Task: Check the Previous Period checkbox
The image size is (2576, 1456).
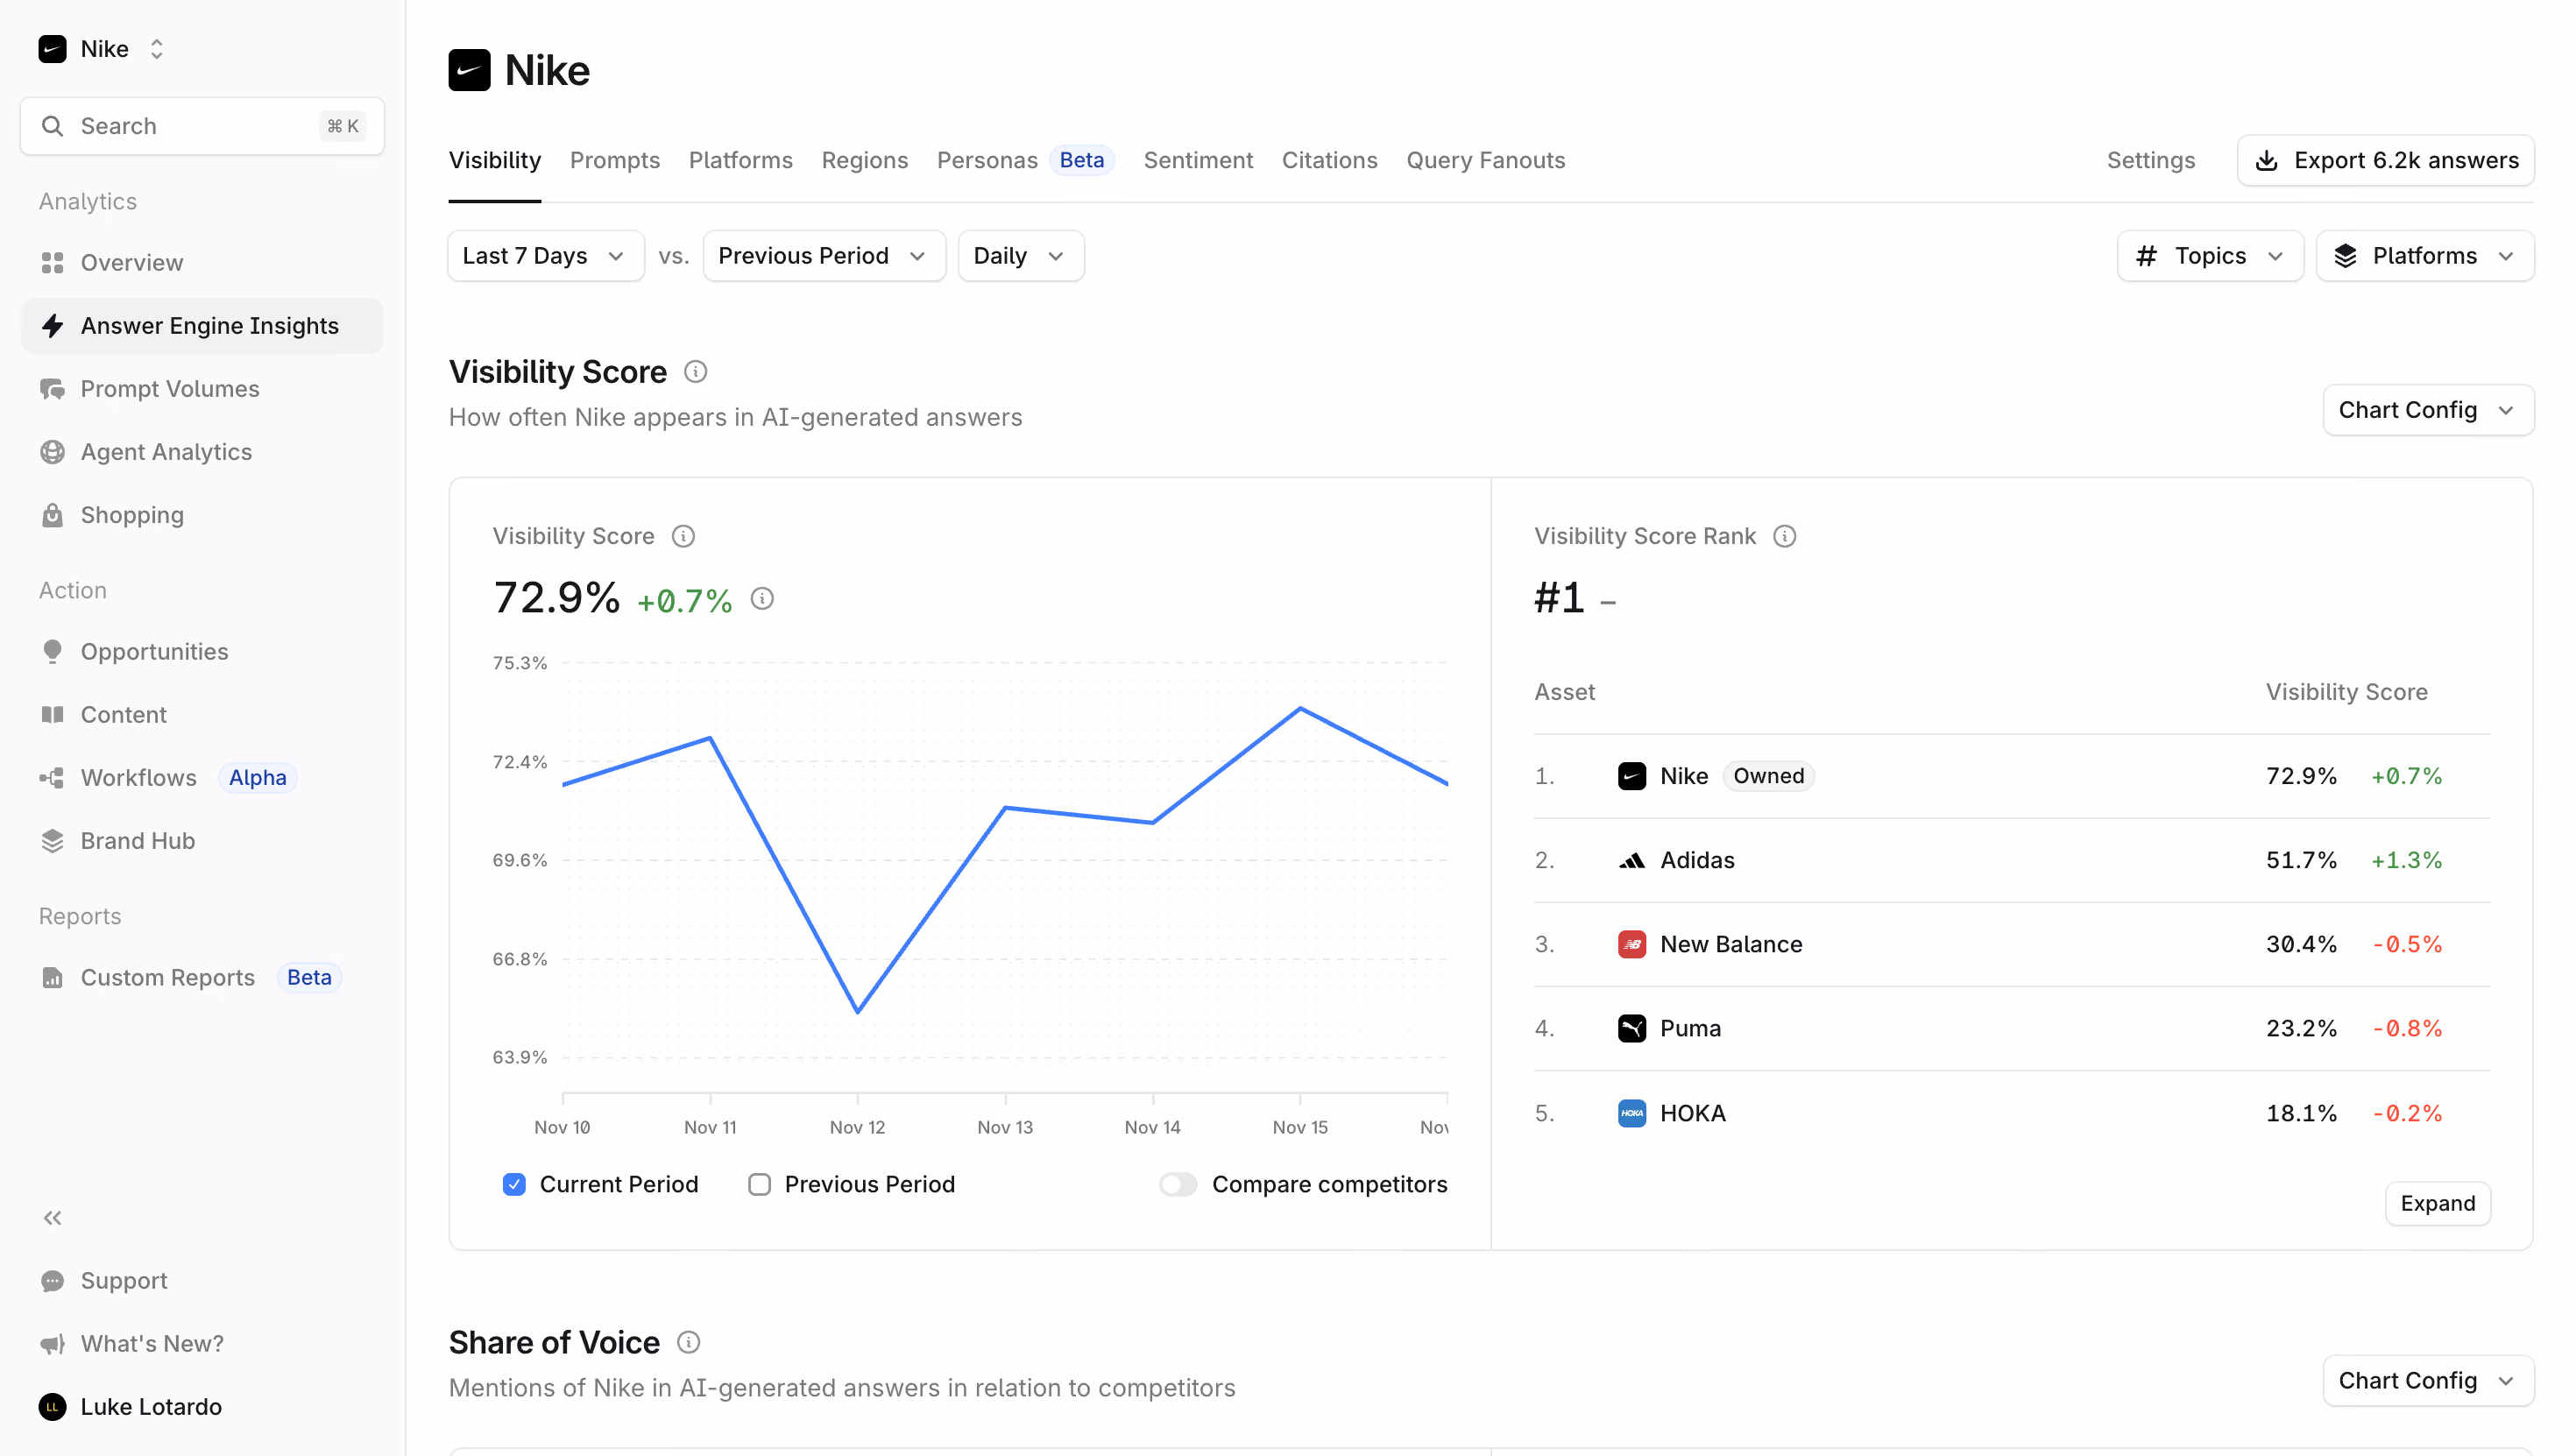Action: 759,1185
